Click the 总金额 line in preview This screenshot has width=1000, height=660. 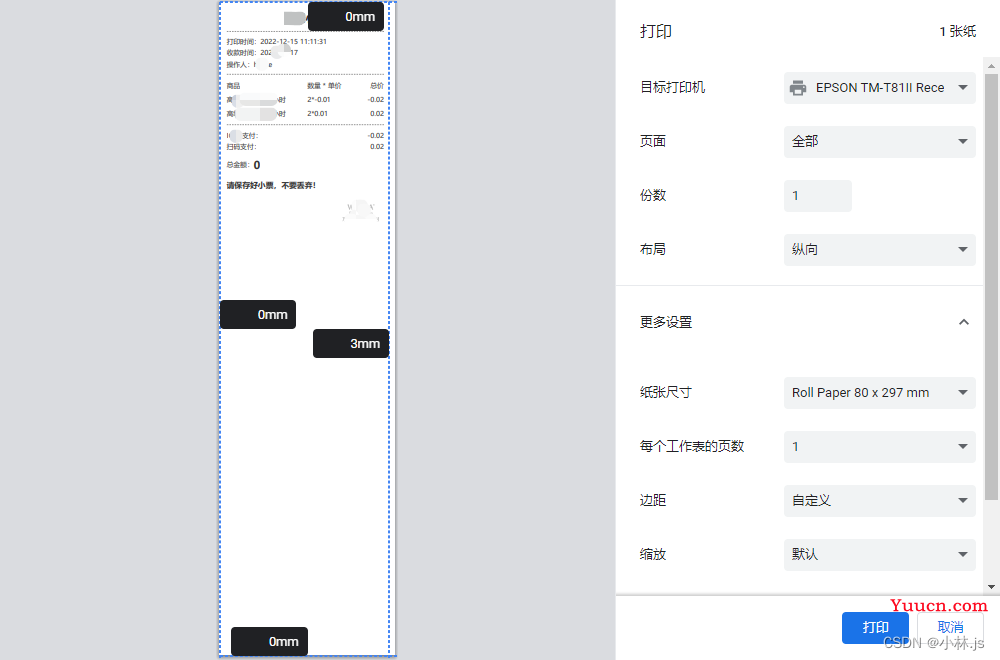(x=243, y=165)
